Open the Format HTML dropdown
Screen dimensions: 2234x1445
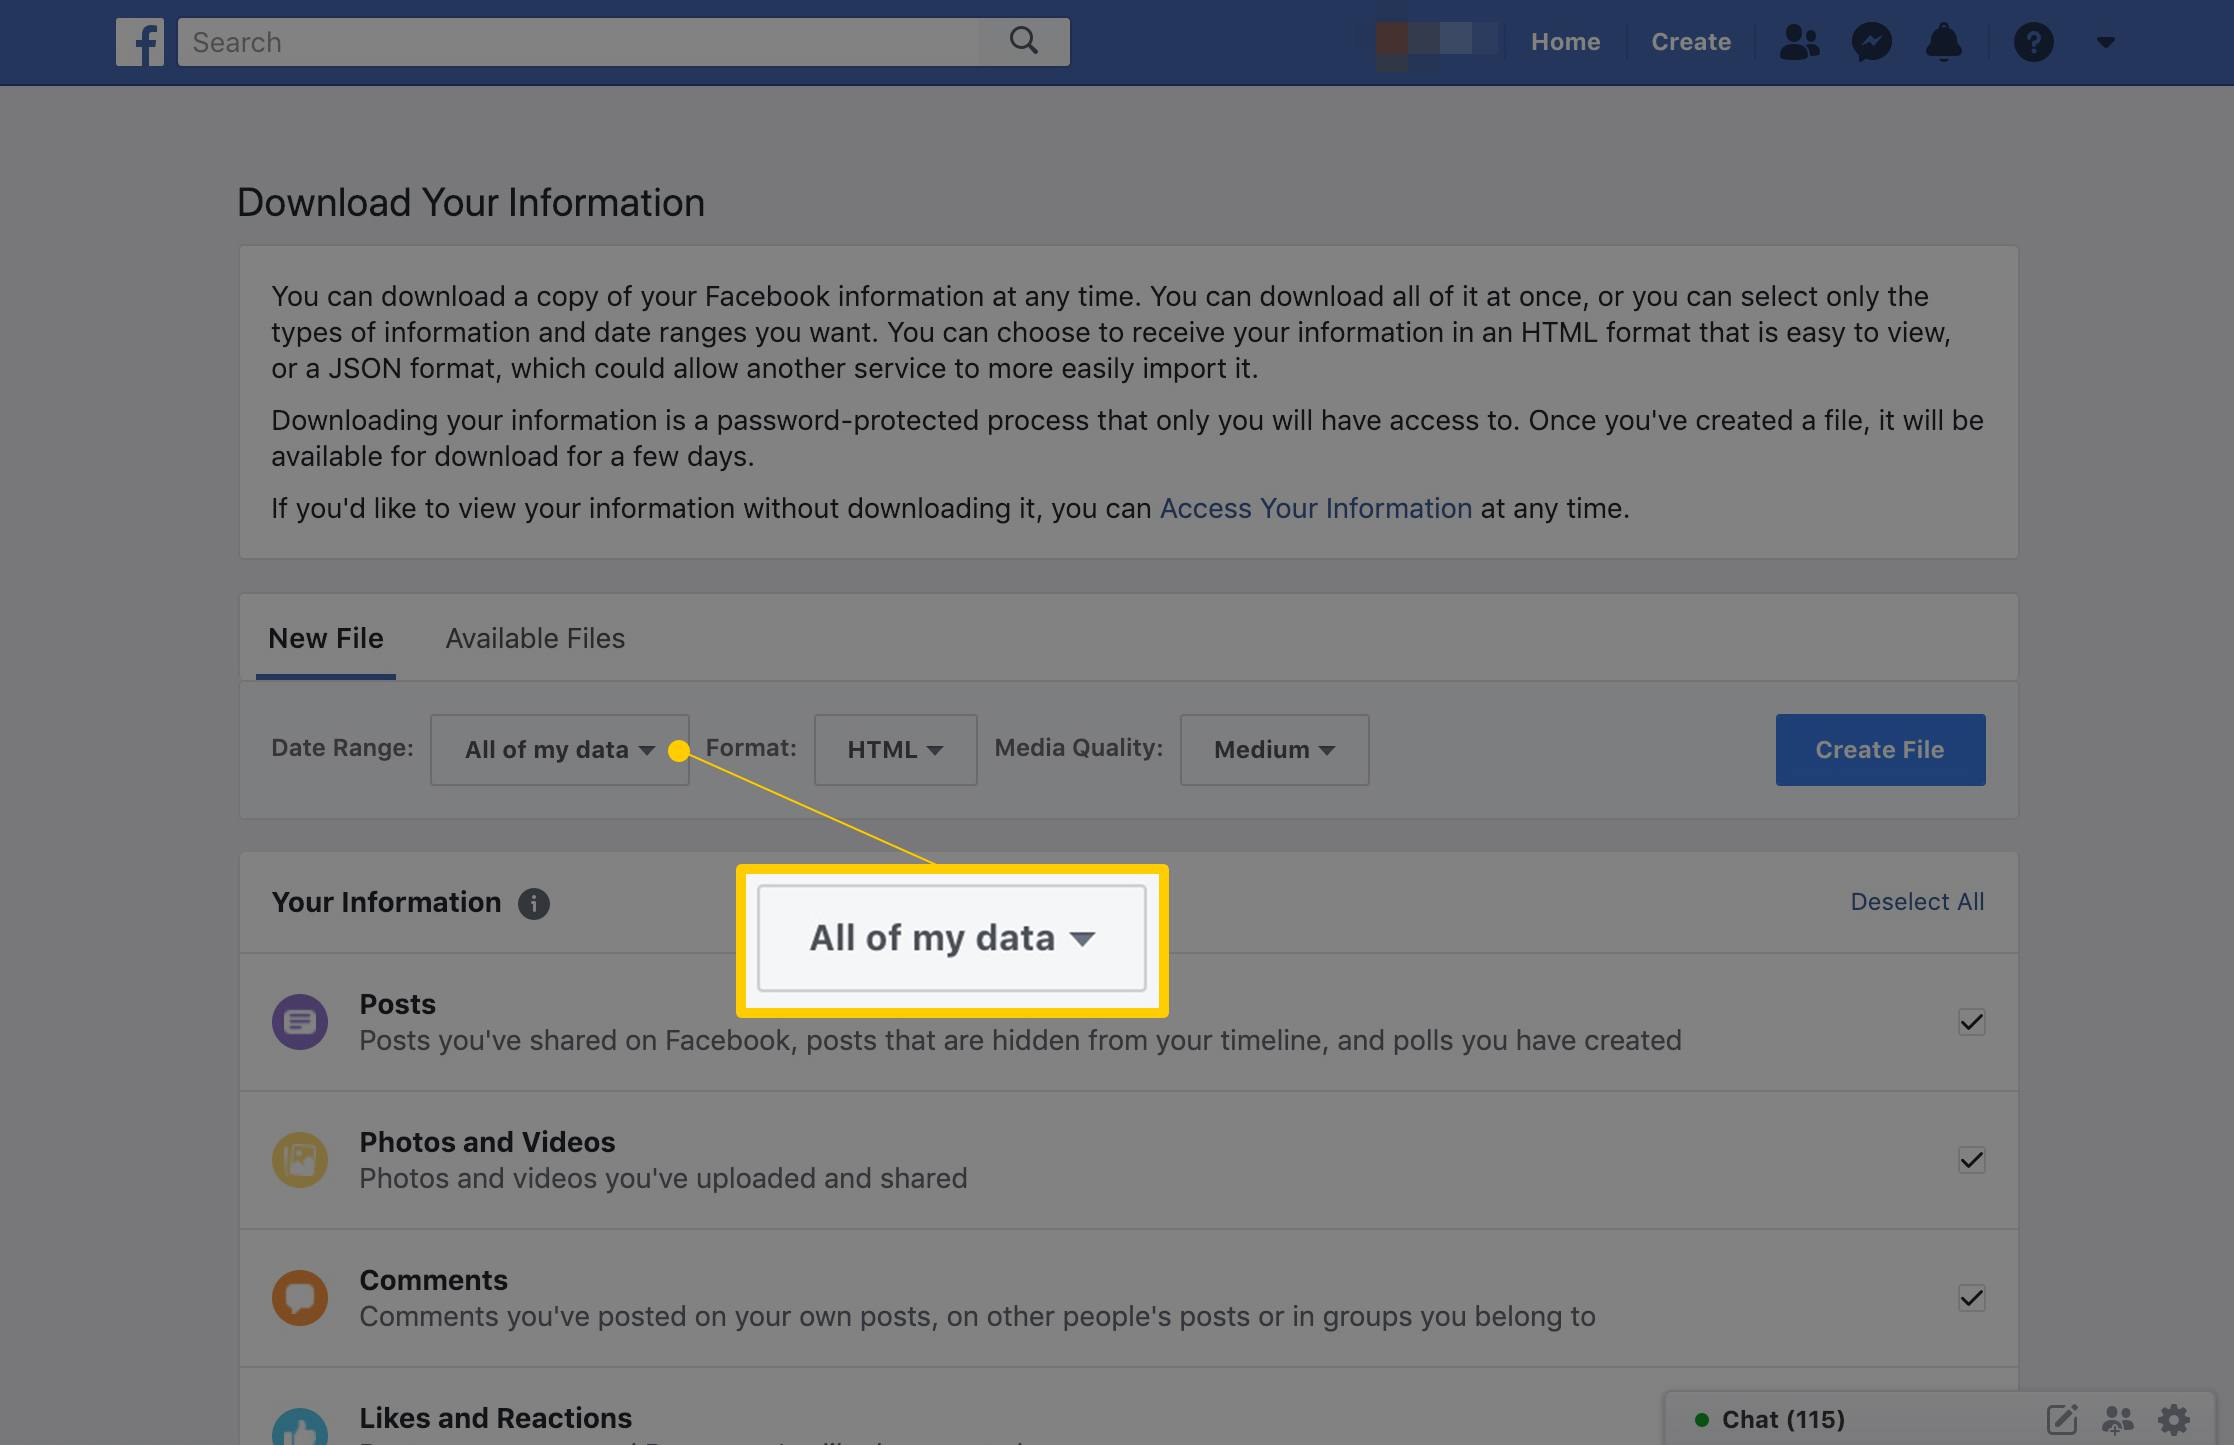click(895, 749)
